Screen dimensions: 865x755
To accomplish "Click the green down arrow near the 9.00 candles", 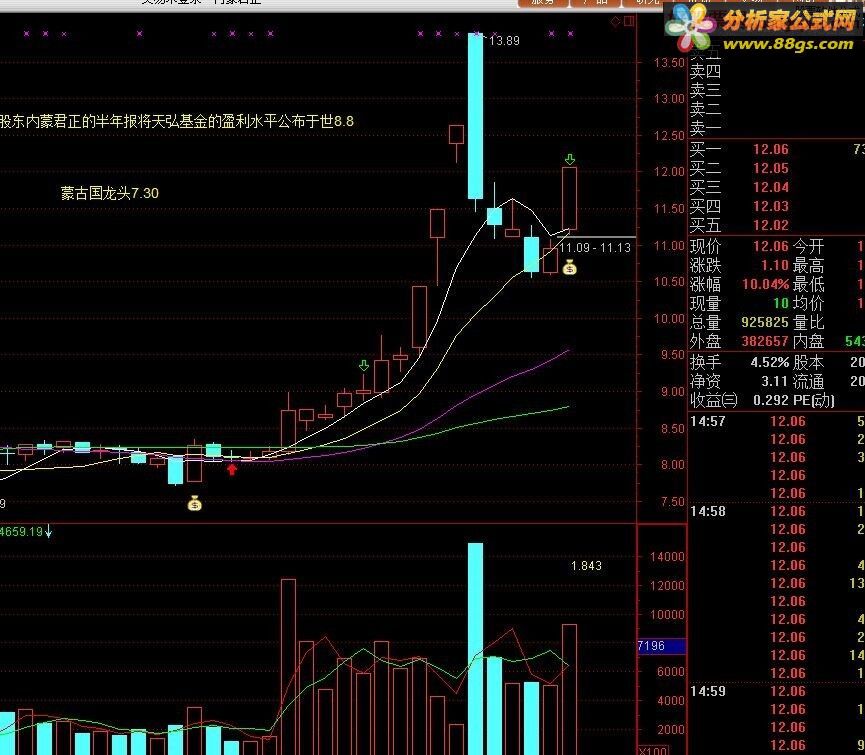I will 364,365.
